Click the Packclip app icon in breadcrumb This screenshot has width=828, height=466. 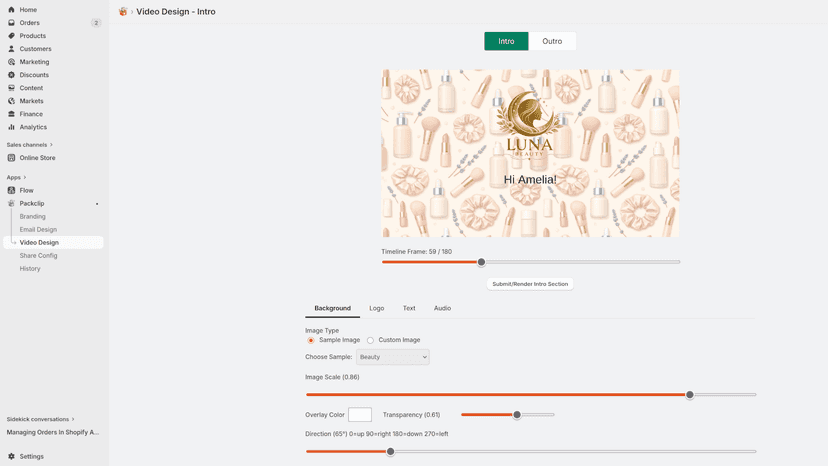click(123, 12)
